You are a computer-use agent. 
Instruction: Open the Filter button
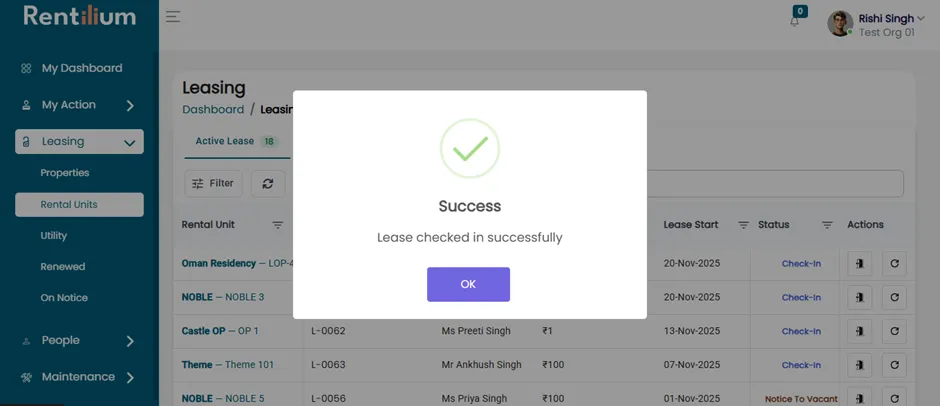click(x=213, y=184)
